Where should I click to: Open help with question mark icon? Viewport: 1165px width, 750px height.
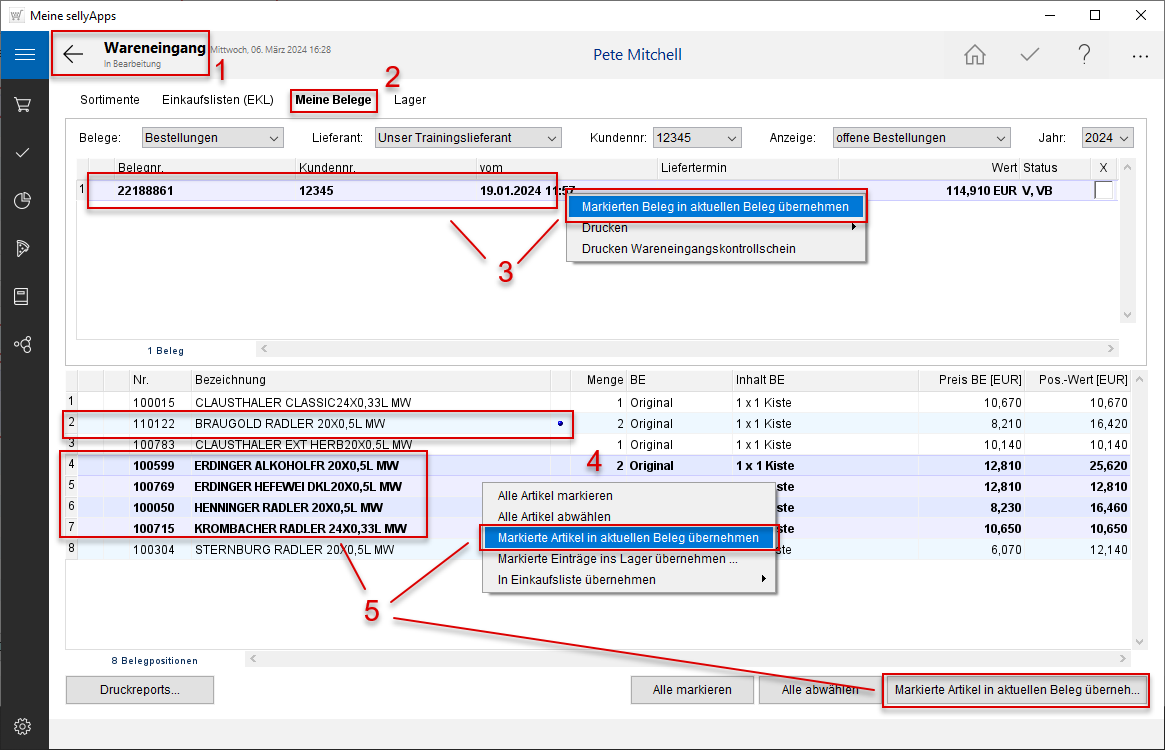pyautogui.click(x=1084, y=55)
